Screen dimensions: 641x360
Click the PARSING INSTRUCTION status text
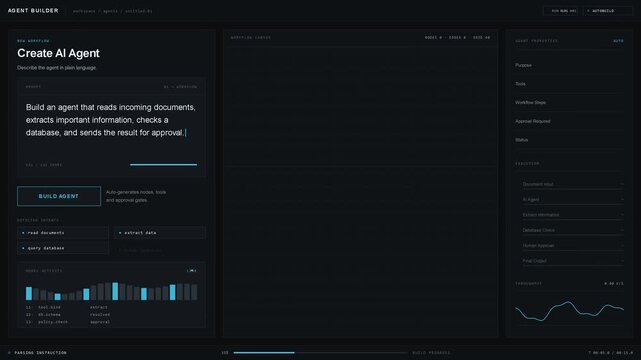coord(40,353)
